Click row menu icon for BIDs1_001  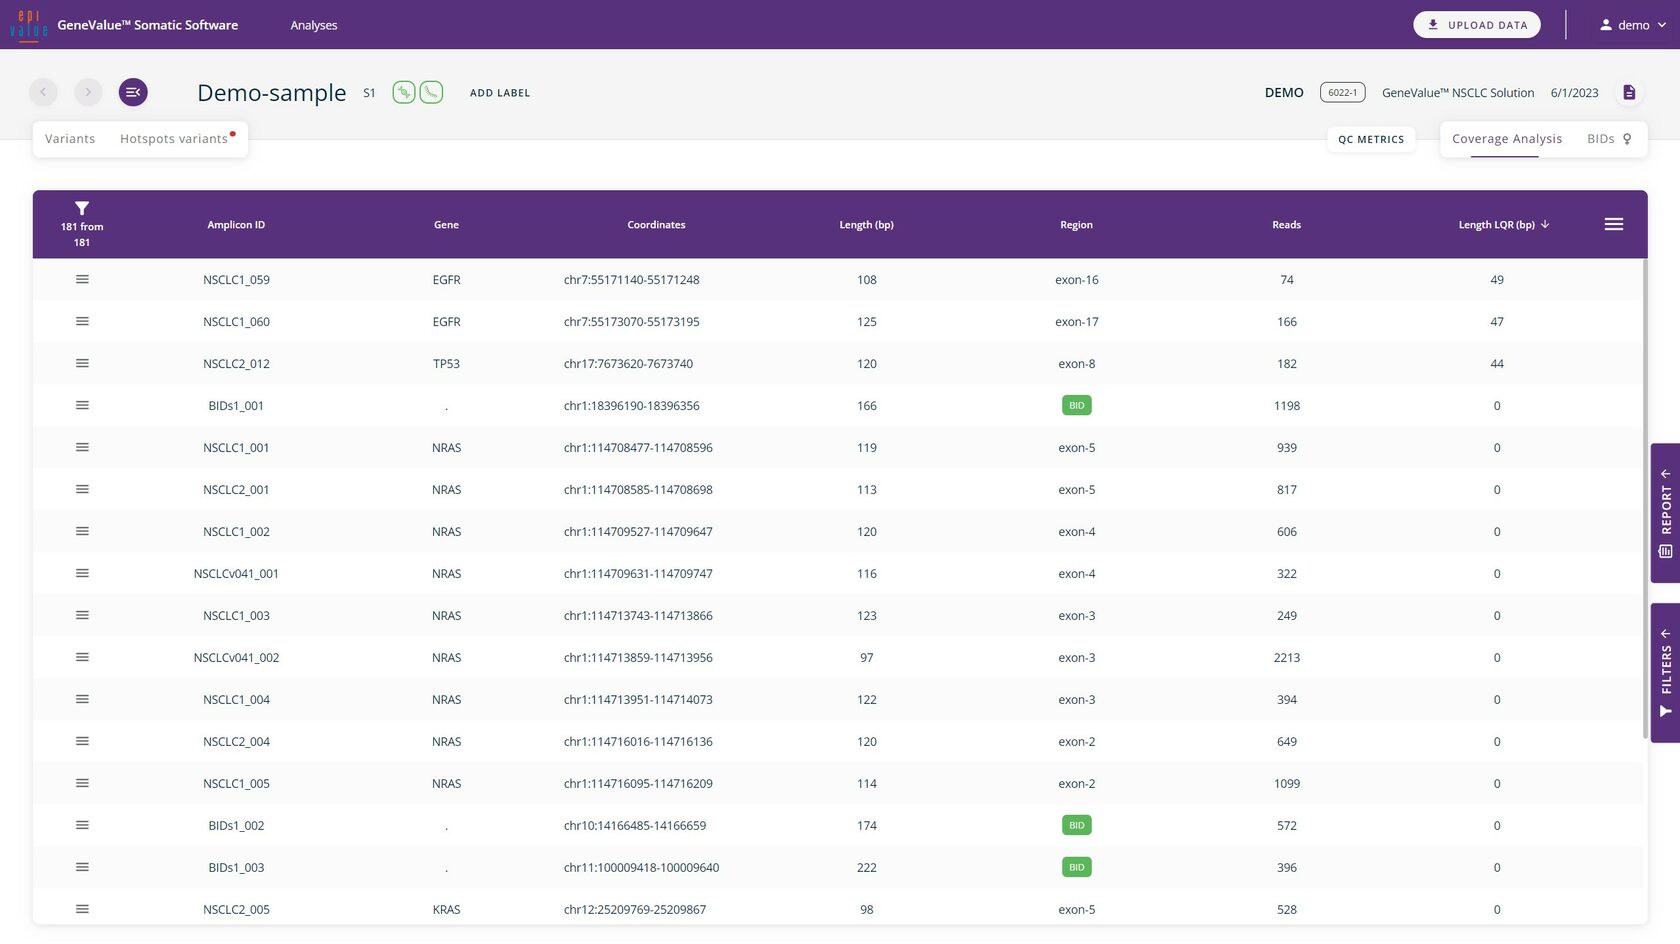click(x=82, y=405)
